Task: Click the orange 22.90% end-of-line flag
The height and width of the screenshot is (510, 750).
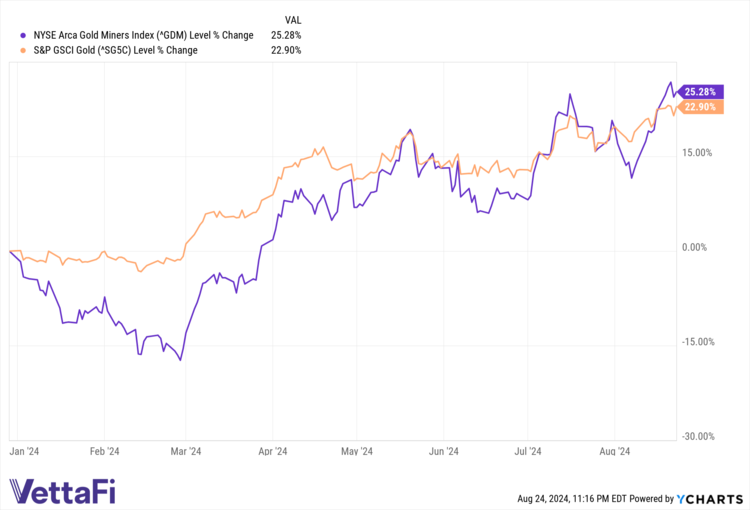Action: point(698,107)
